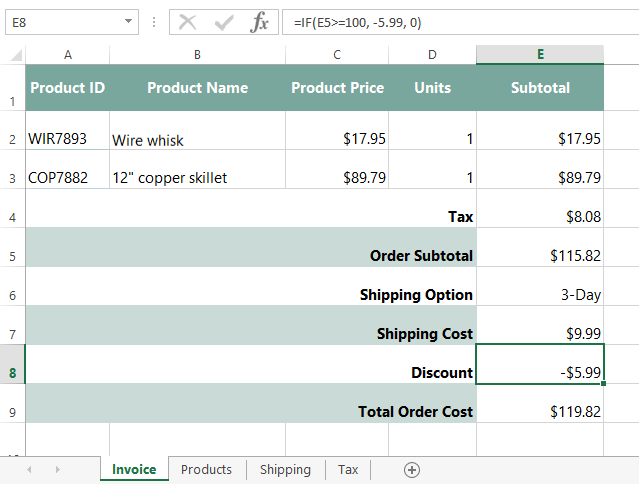Click into the formula bar text
The width and height of the screenshot is (639, 484).
pyautogui.click(x=450, y=22)
